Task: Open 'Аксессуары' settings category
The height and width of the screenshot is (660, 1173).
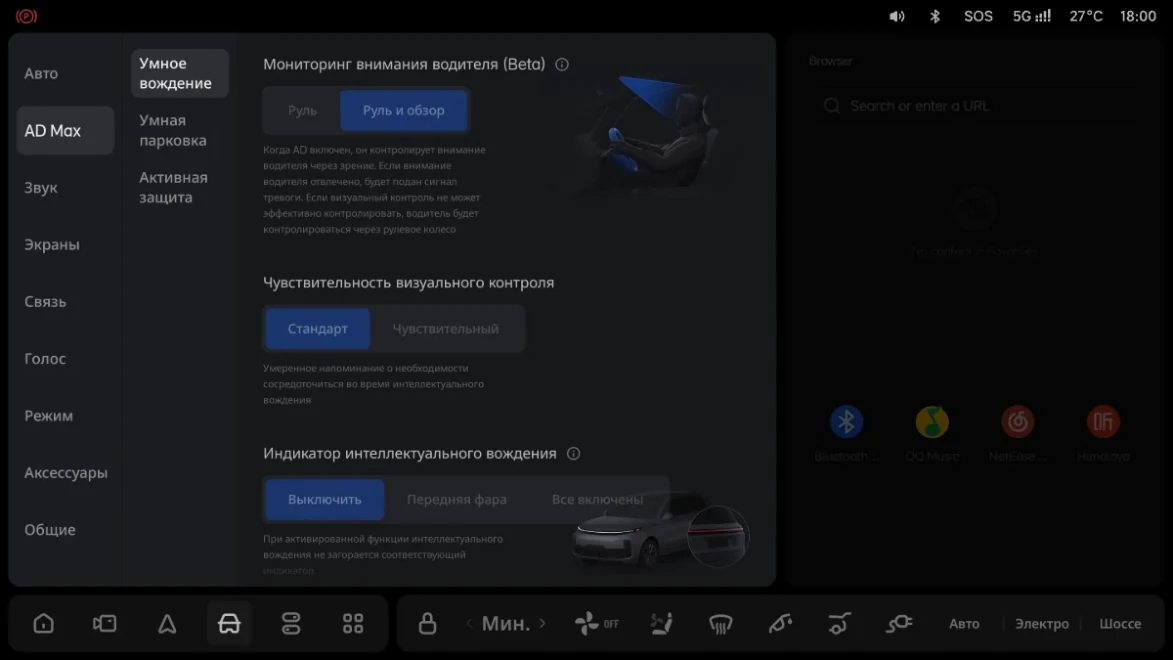Action: tap(66, 473)
